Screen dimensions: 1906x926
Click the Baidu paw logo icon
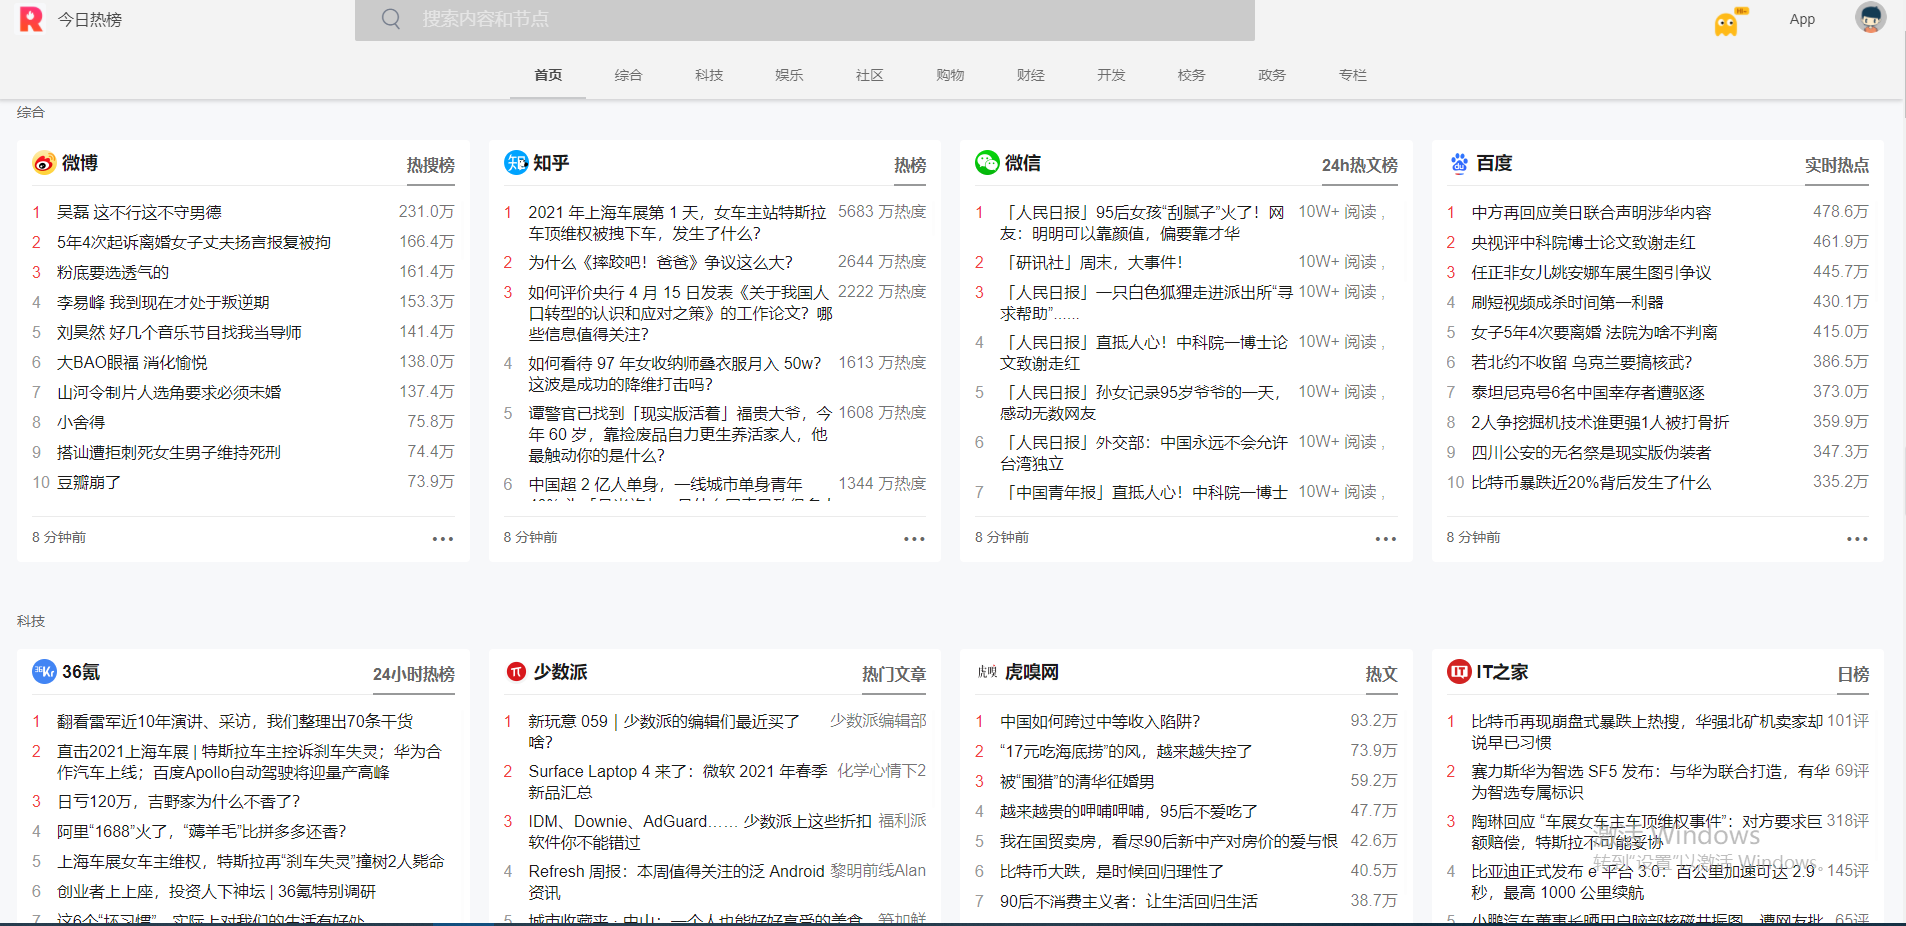point(1459,163)
